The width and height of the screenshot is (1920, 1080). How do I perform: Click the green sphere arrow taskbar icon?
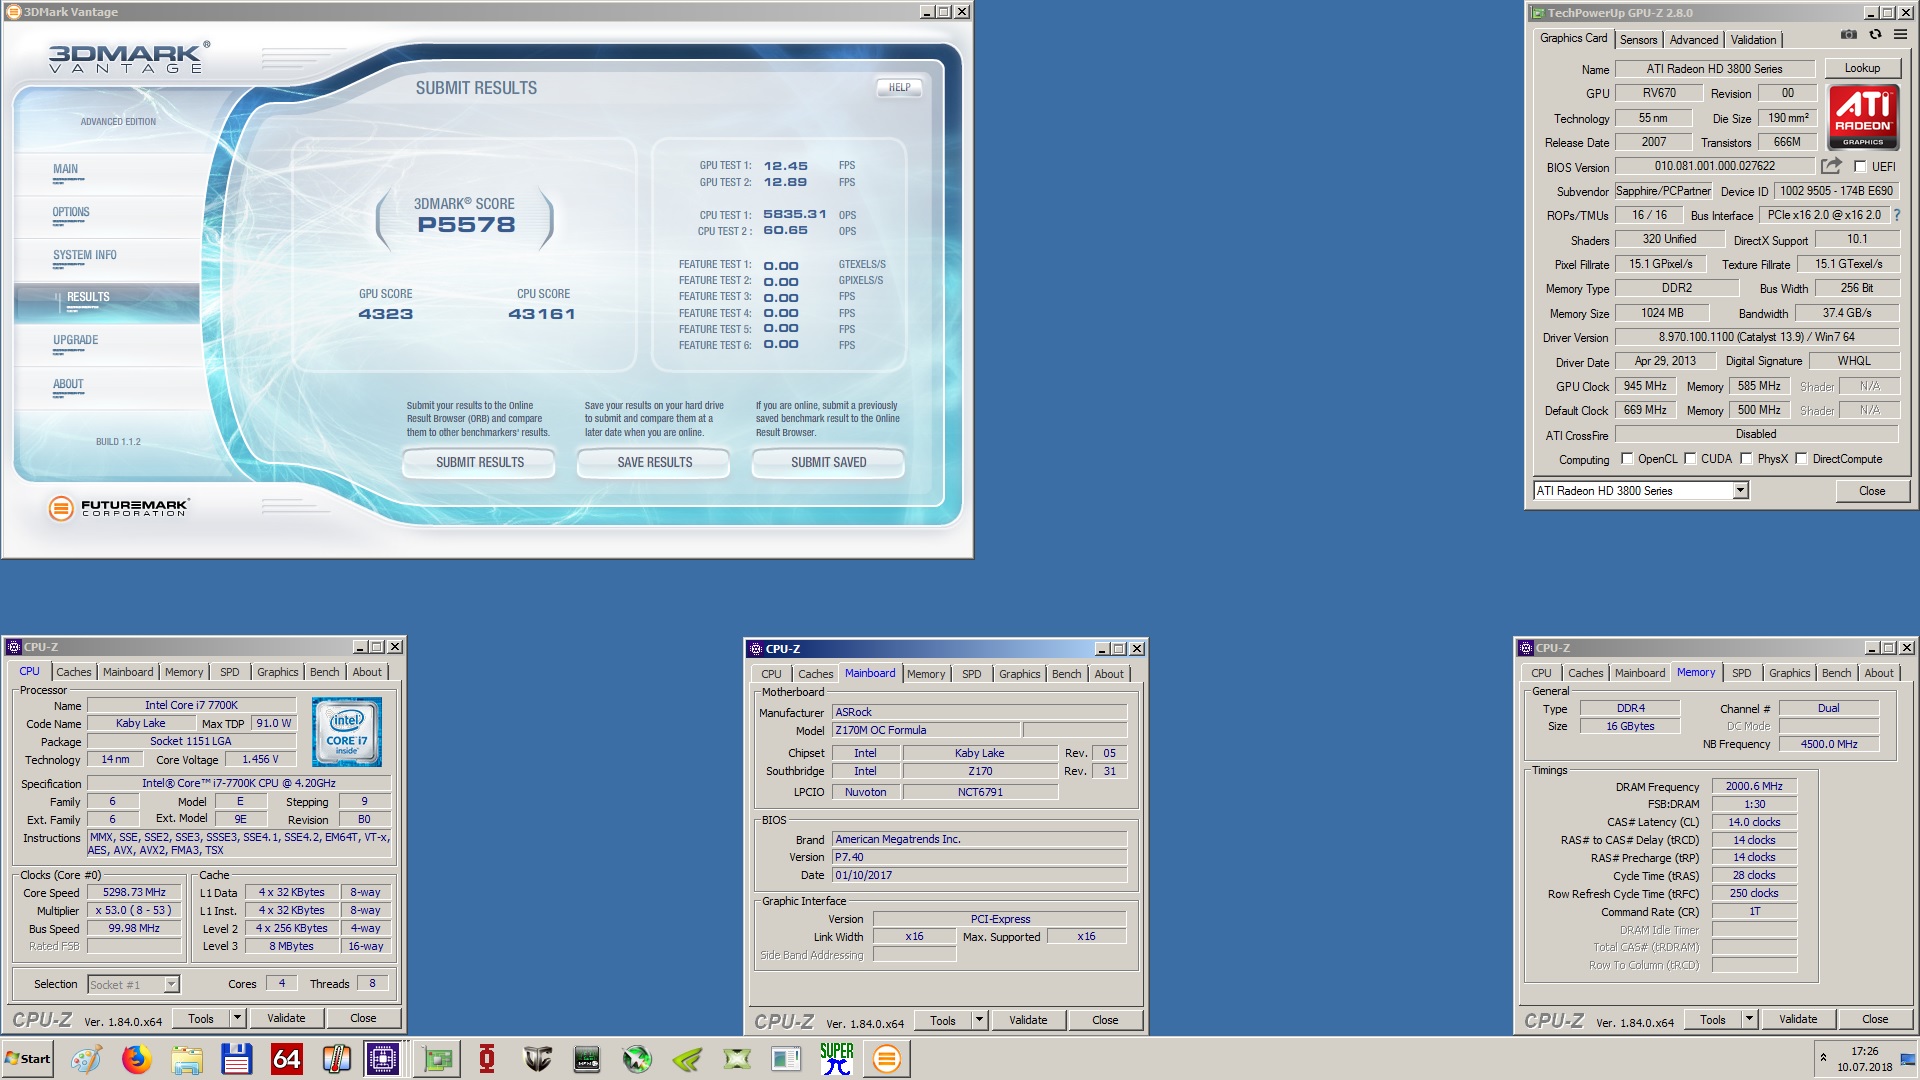pyautogui.click(x=637, y=1059)
